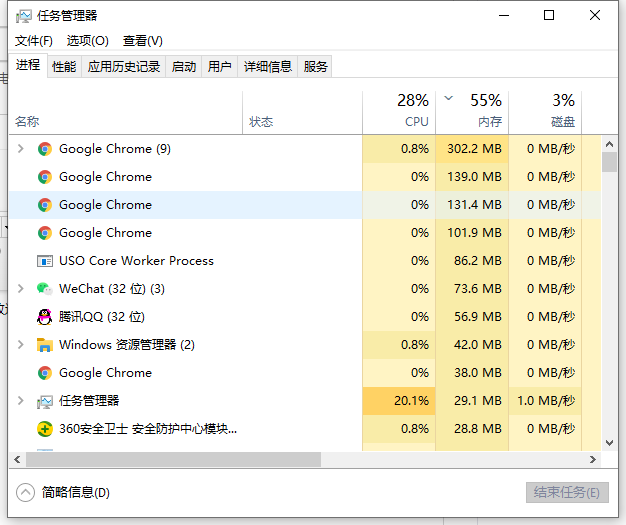Click the Tencent QQ penguin icon

coord(44,317)
